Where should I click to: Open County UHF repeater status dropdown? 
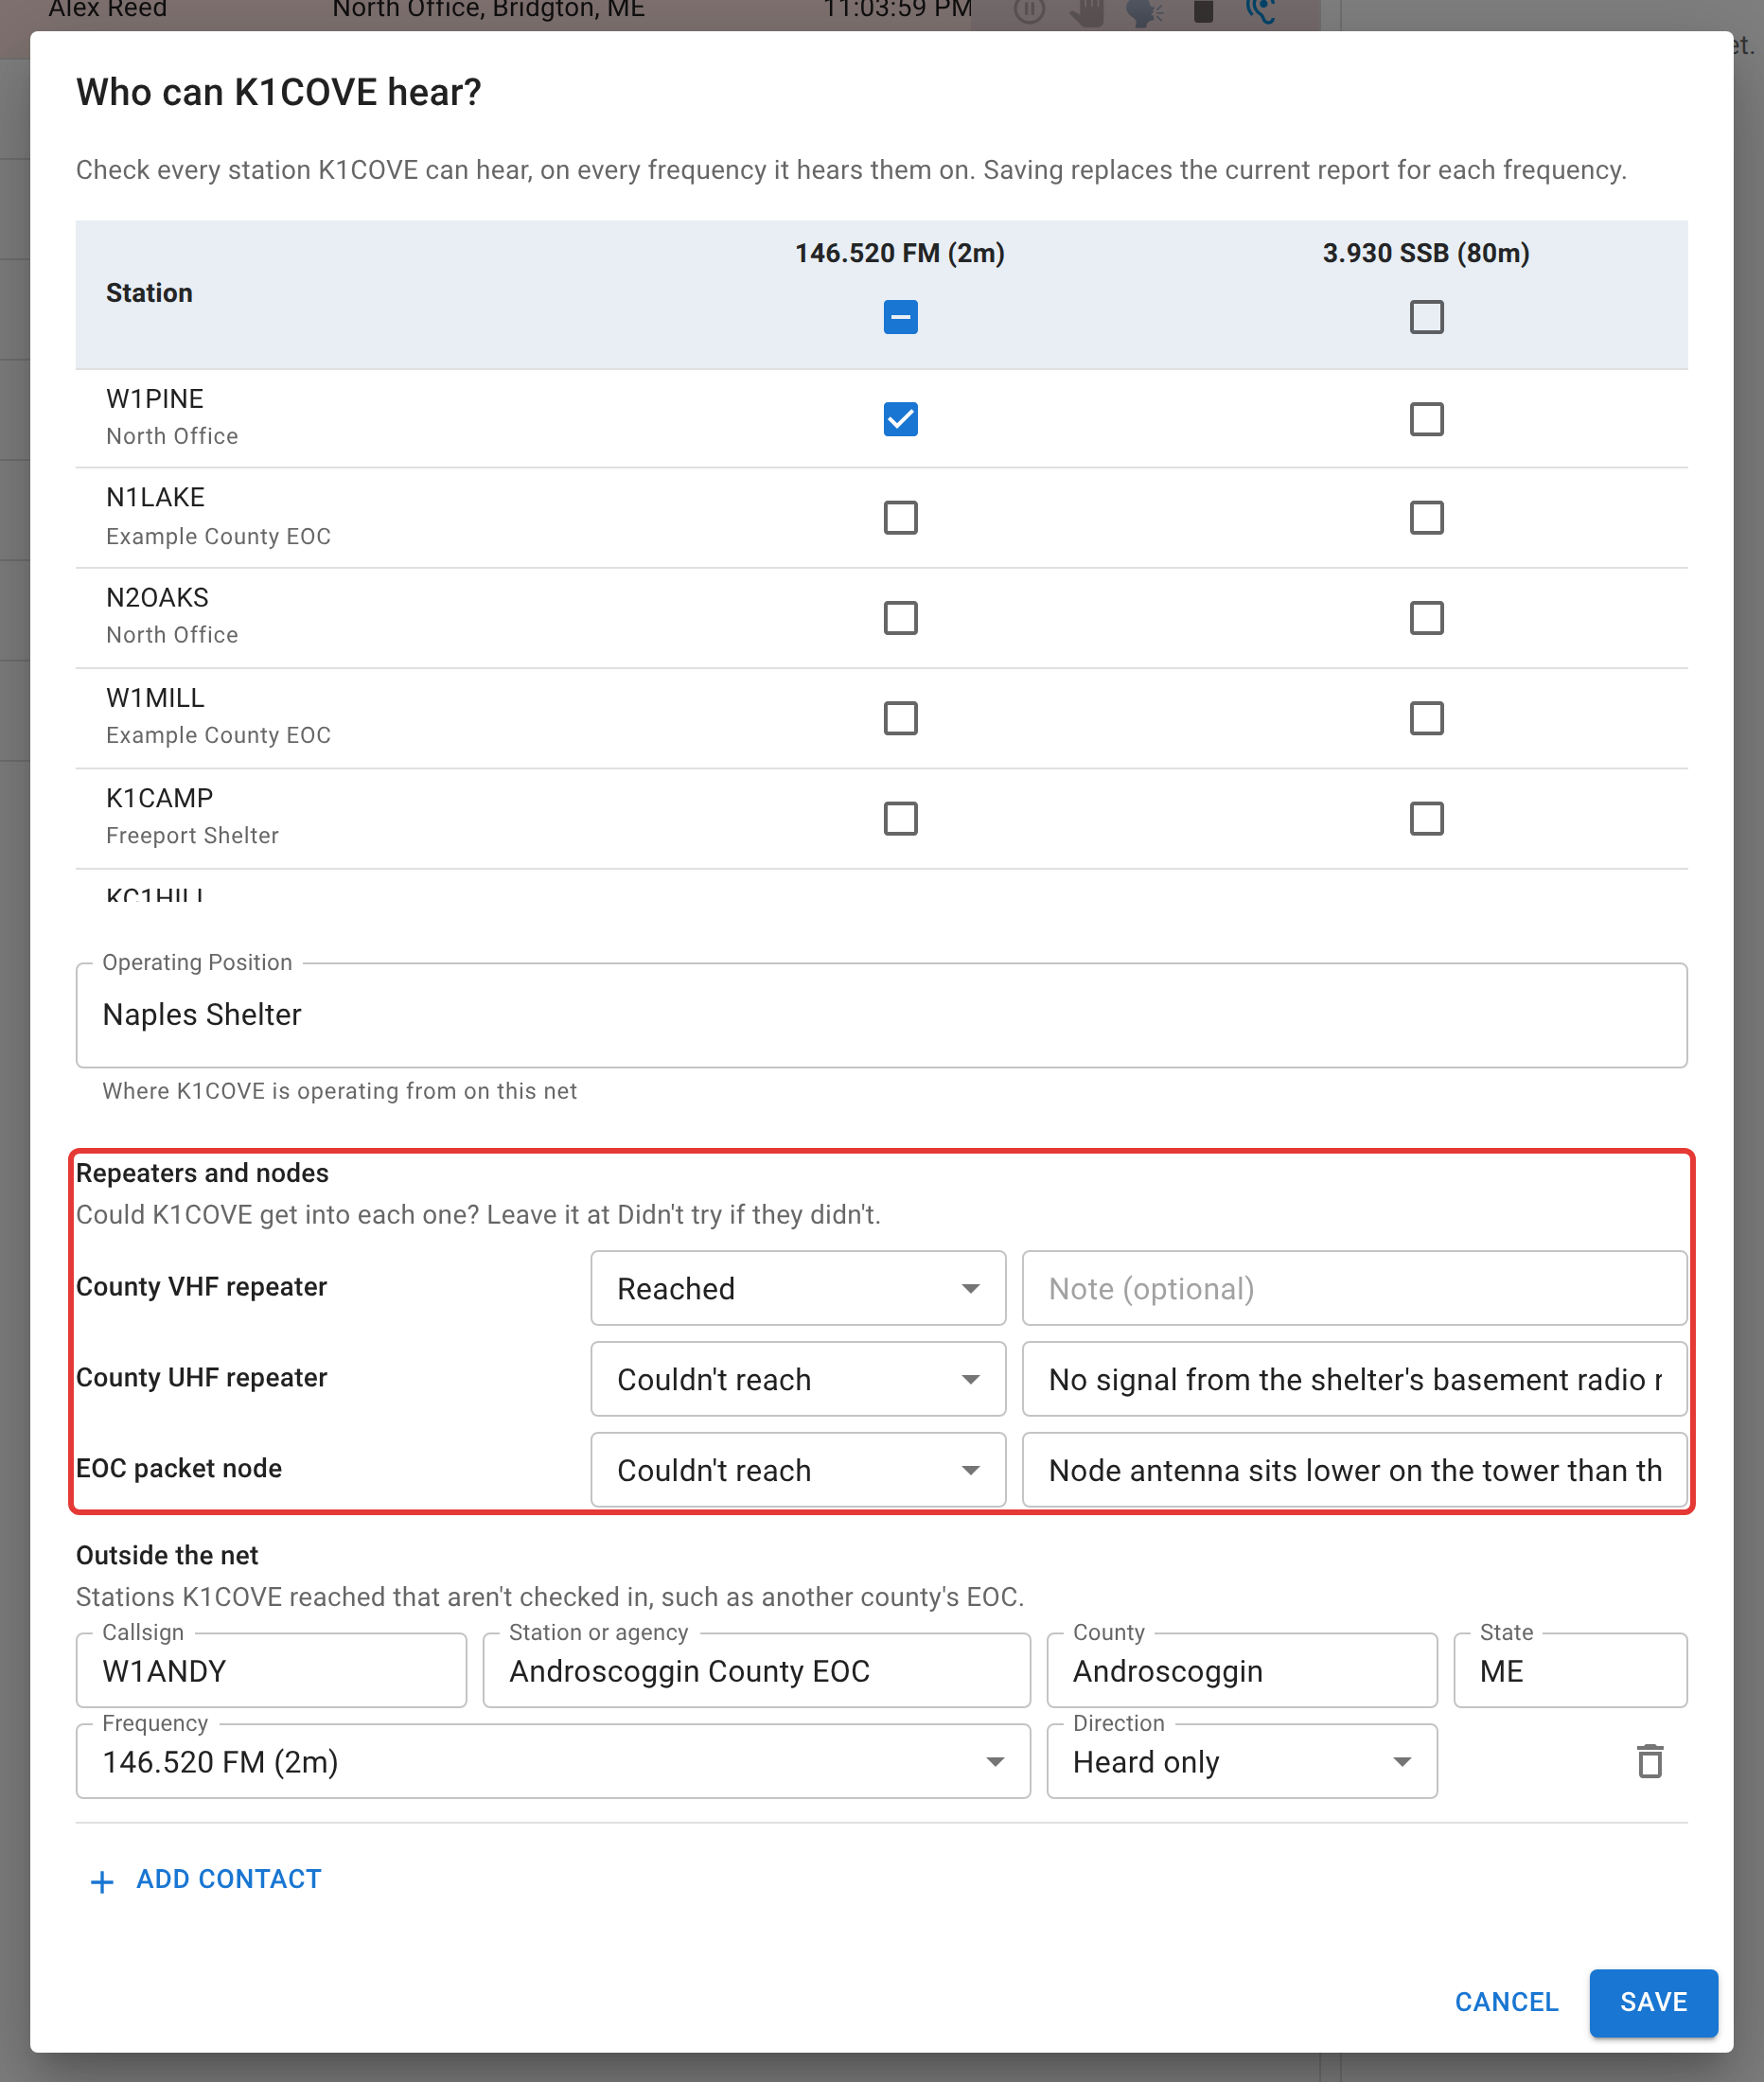tap(798, 1379)
